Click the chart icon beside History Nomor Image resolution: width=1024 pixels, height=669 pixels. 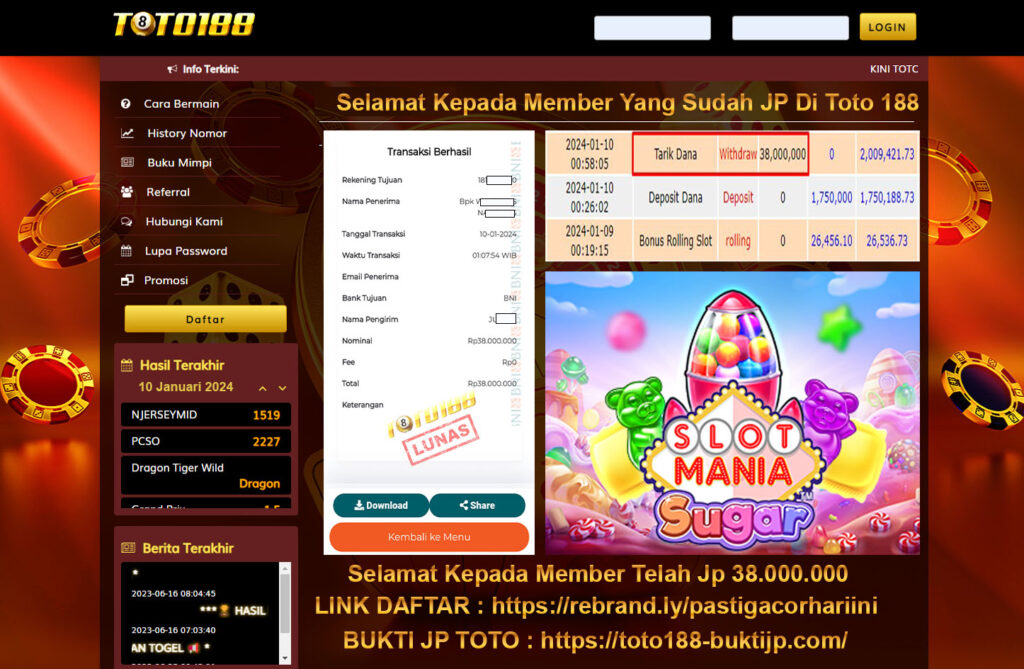(127, 133)
